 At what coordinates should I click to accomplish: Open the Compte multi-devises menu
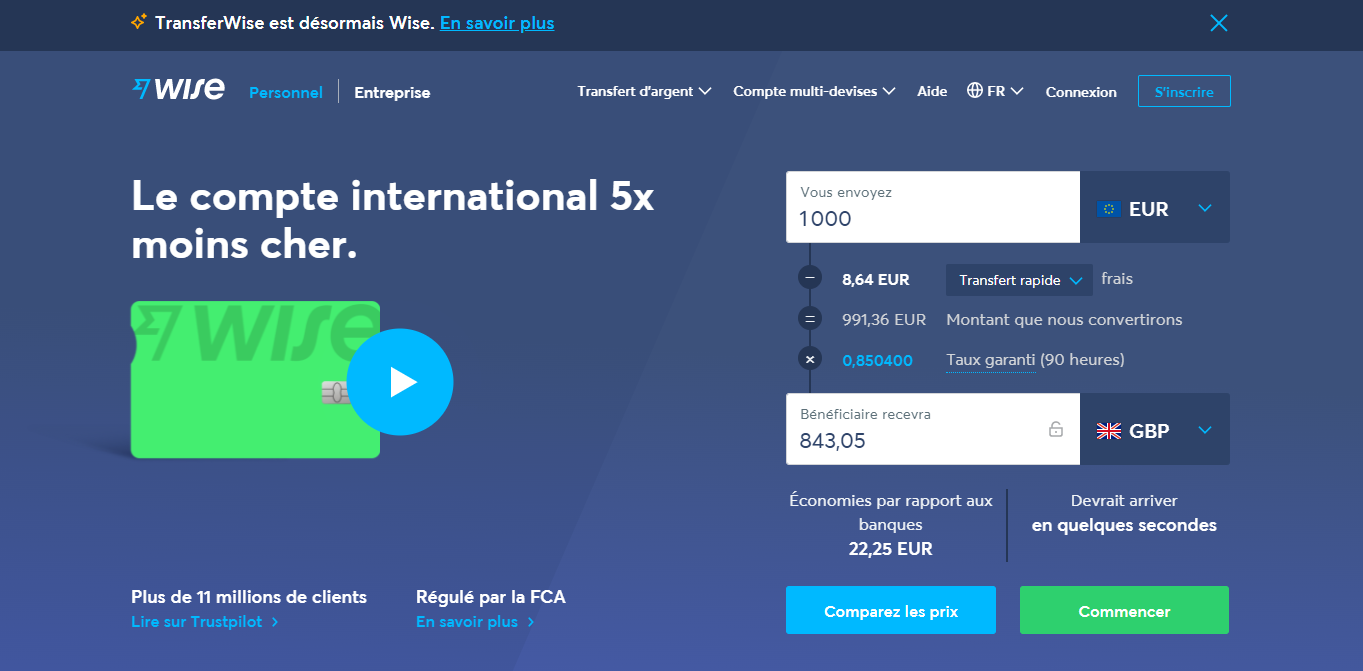[x=813, y=91]
